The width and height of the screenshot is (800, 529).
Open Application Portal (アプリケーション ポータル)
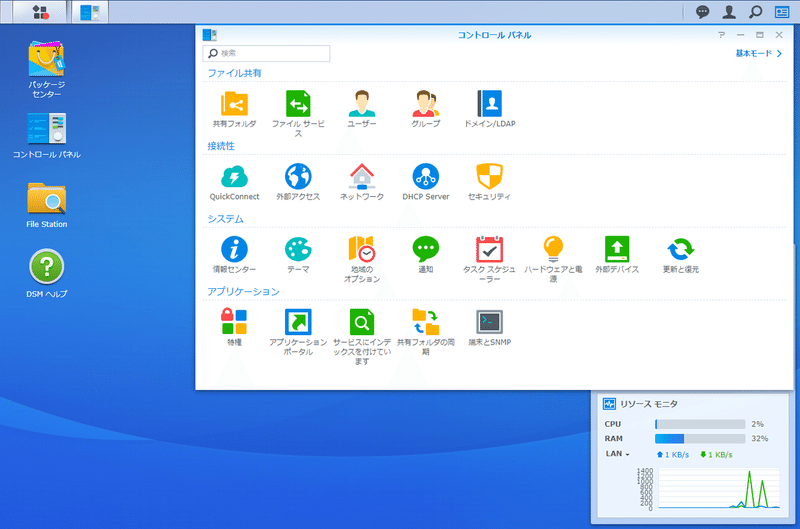tap(298, 322)
